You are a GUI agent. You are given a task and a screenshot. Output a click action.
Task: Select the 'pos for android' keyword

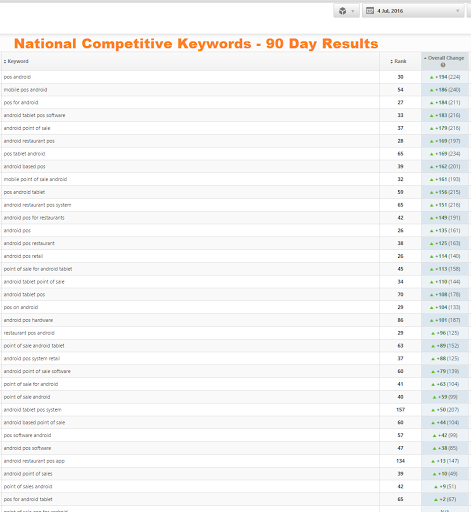click(21, 103)
